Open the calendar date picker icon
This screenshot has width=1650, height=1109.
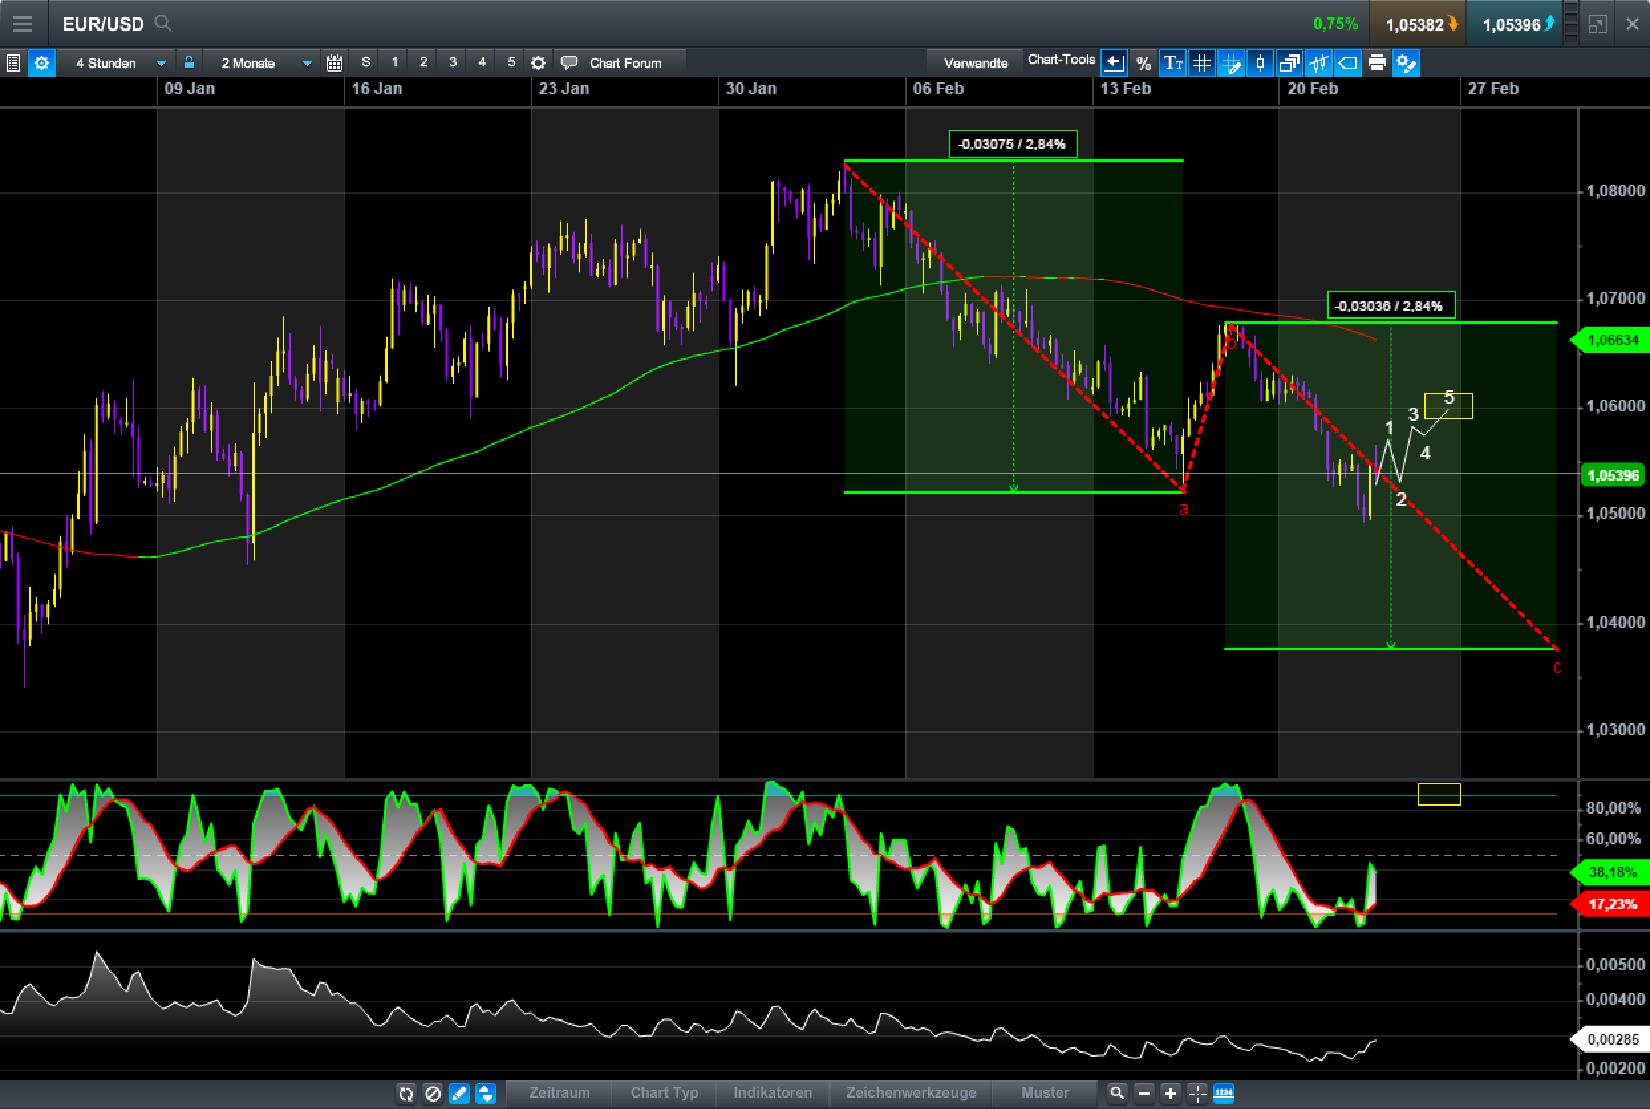tap(335, 63)
